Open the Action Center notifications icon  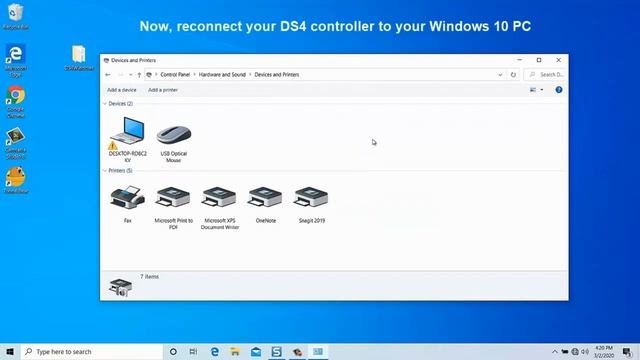click(627, 351)
